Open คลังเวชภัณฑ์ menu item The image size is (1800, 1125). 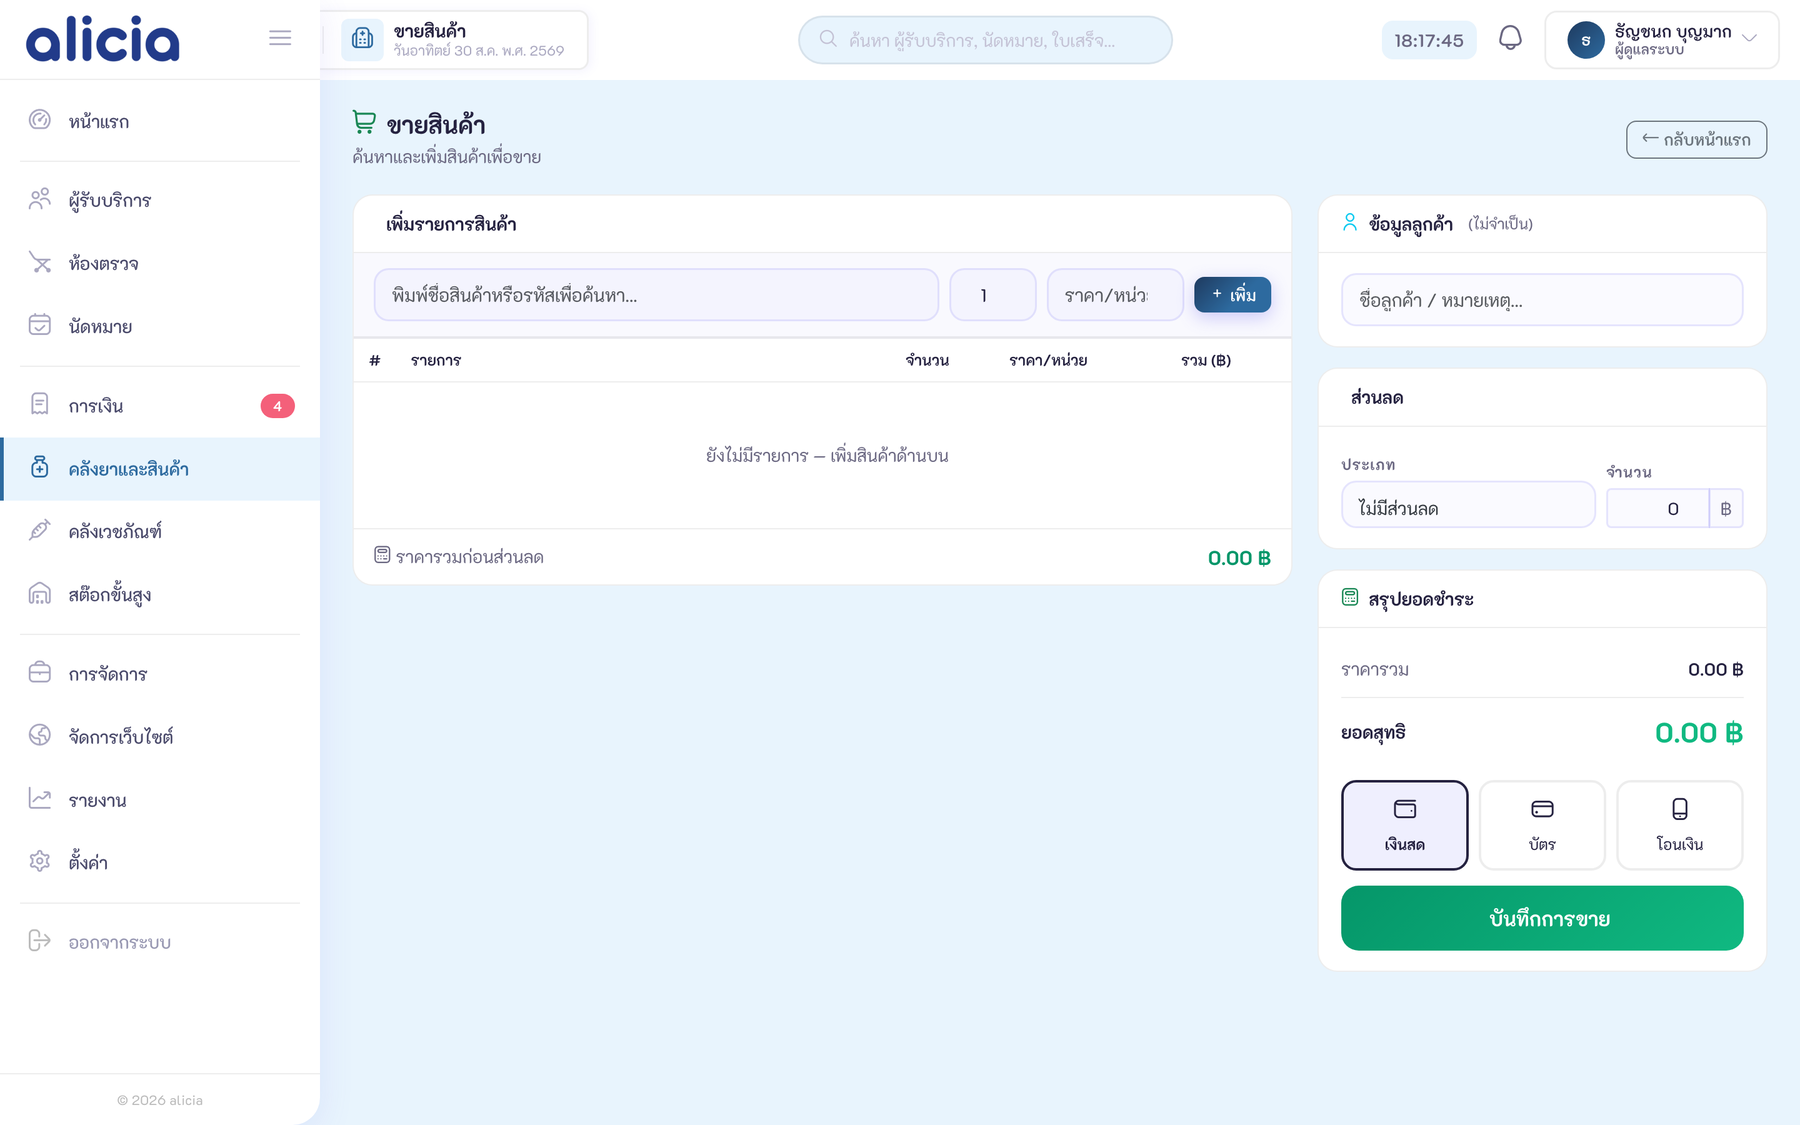[x=160, y=531]
